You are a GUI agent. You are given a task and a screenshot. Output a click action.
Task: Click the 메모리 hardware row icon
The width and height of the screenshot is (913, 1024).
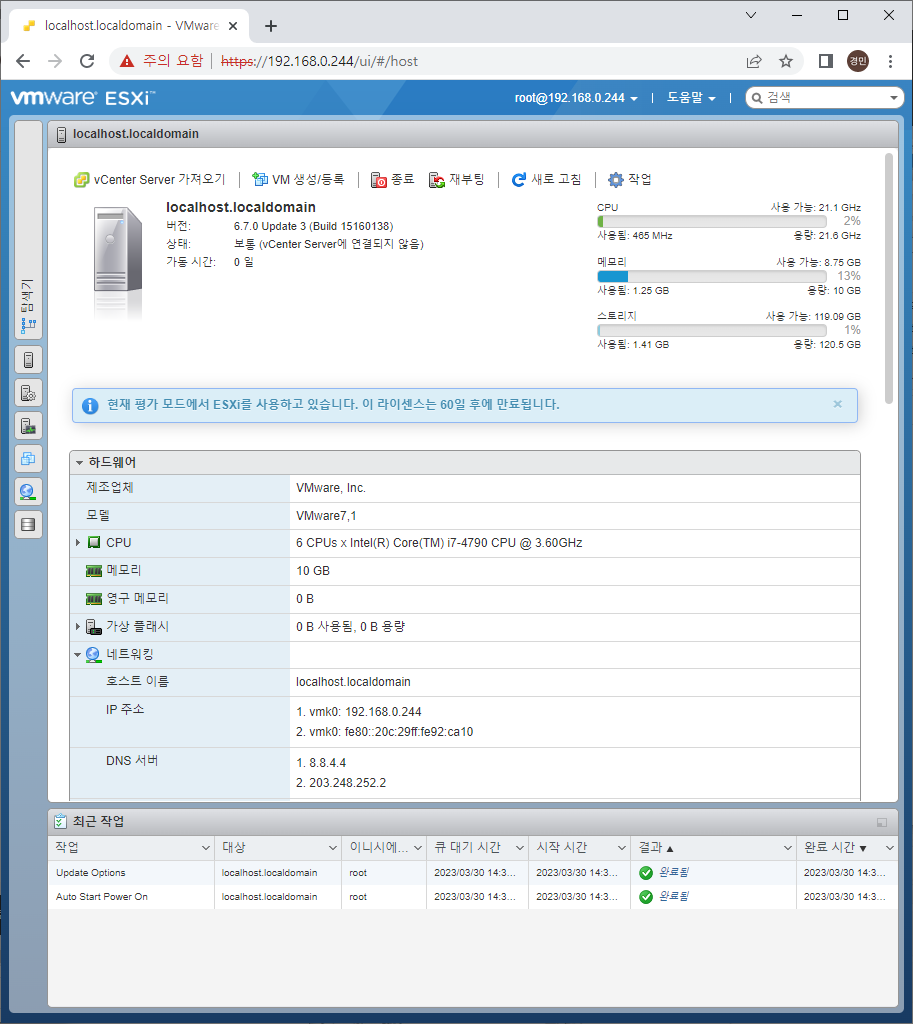click(94, 571)
